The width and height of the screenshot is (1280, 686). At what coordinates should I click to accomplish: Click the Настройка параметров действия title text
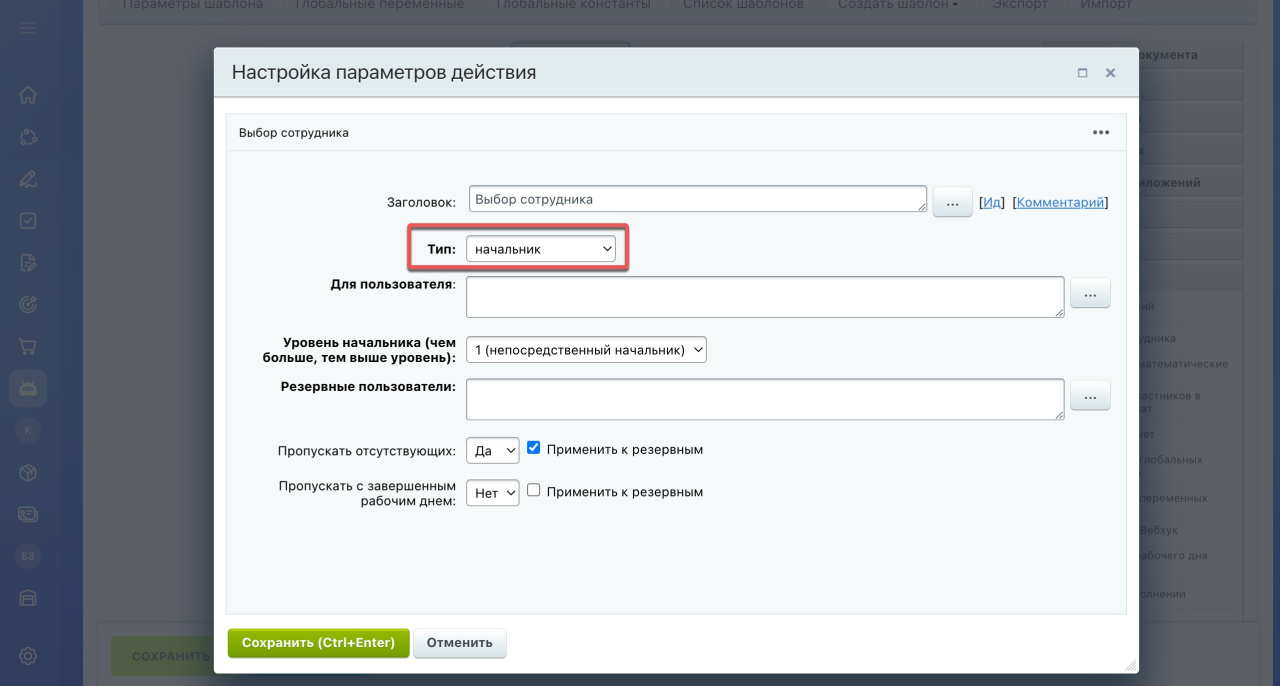384,72
